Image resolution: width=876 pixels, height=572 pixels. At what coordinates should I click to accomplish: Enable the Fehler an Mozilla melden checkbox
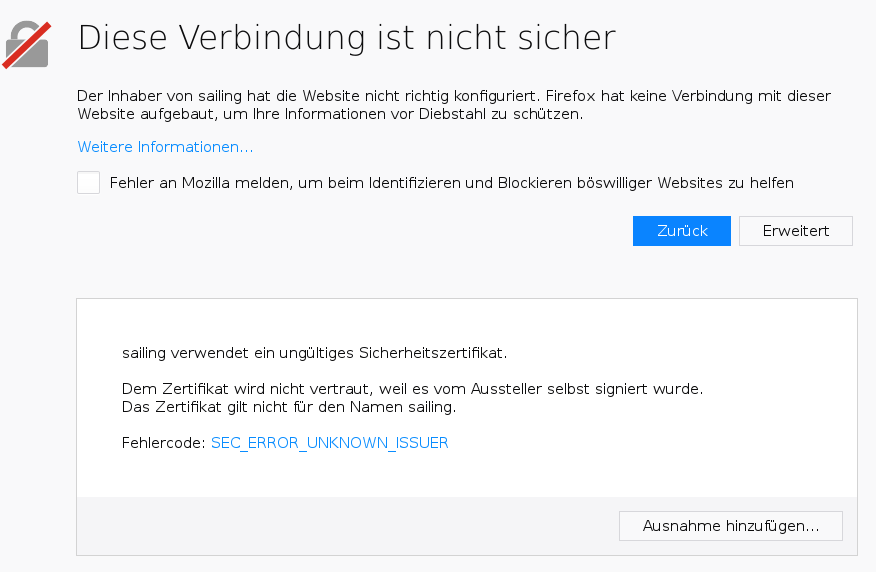pyautogui.click(x=88, y=183)
